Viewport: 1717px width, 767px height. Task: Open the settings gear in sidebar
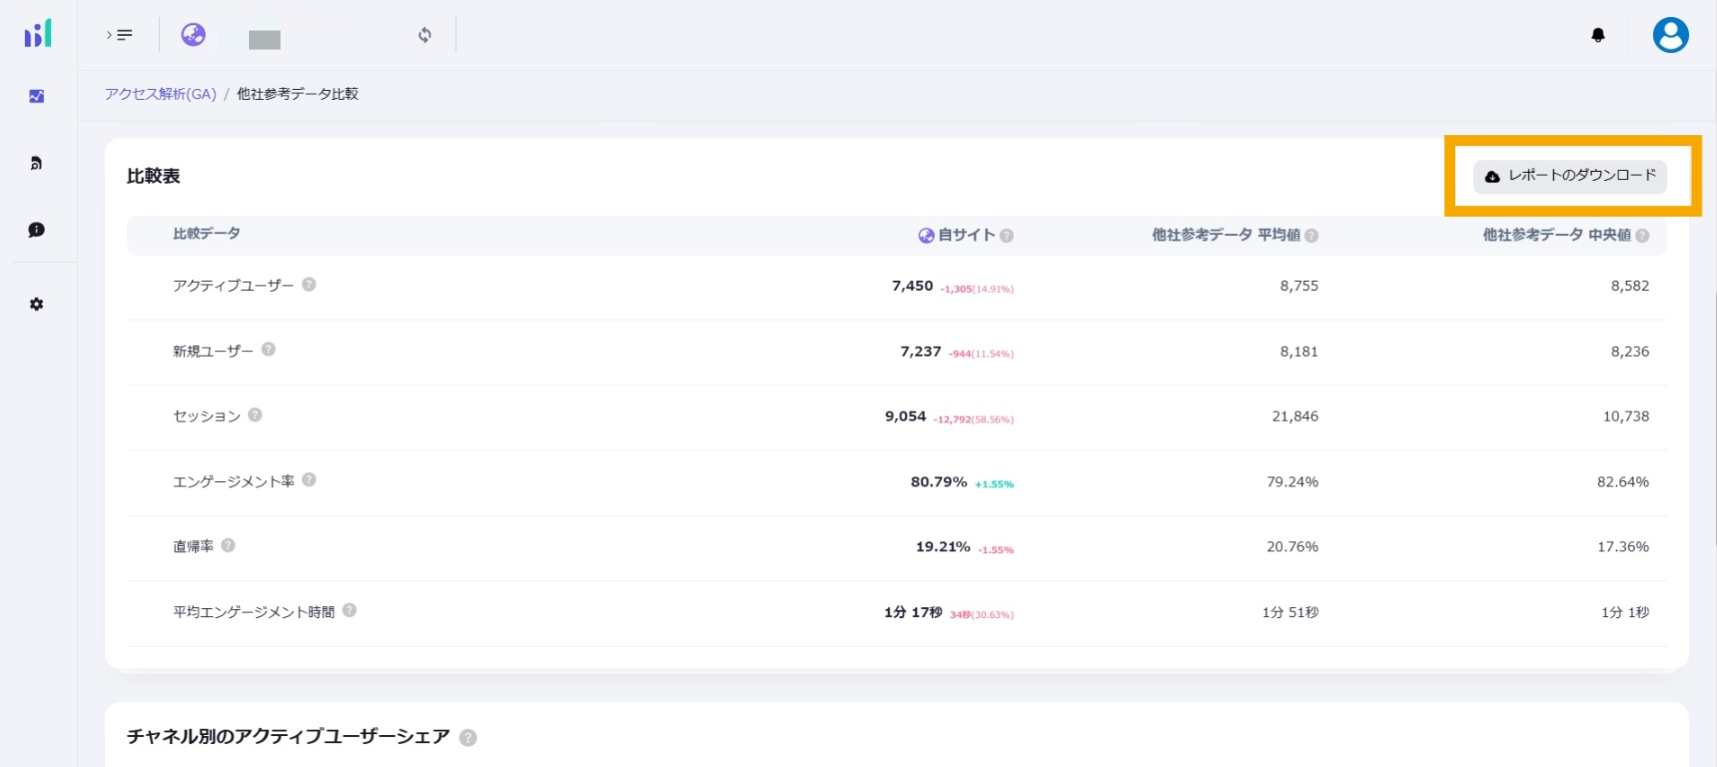[x=37, y=304]
